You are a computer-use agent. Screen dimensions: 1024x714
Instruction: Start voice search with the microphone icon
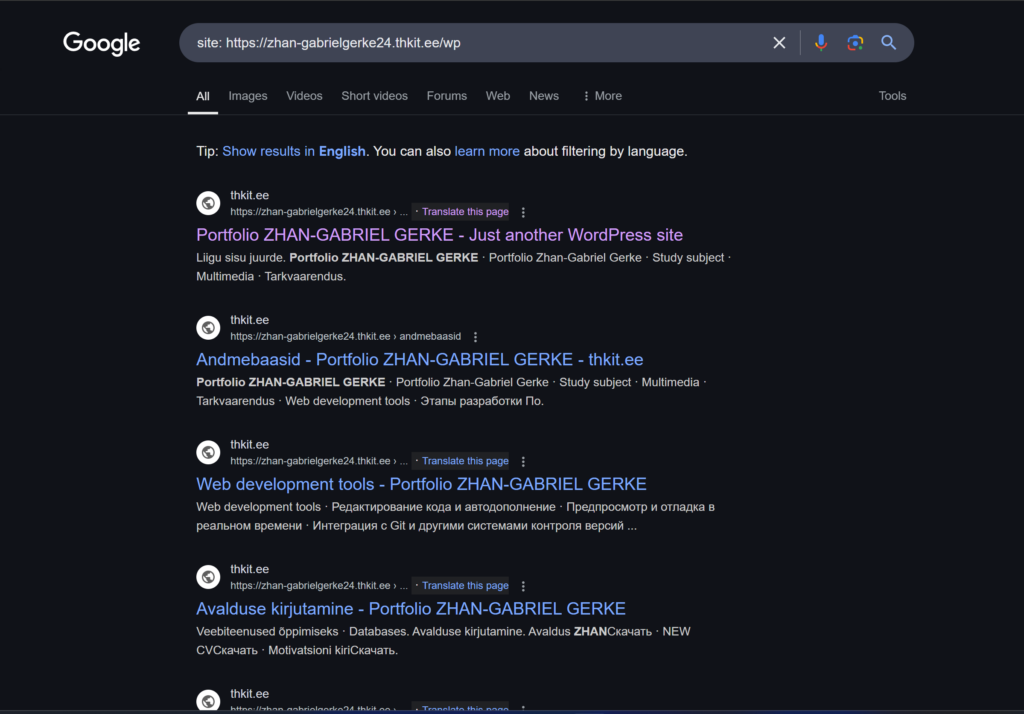821,43
